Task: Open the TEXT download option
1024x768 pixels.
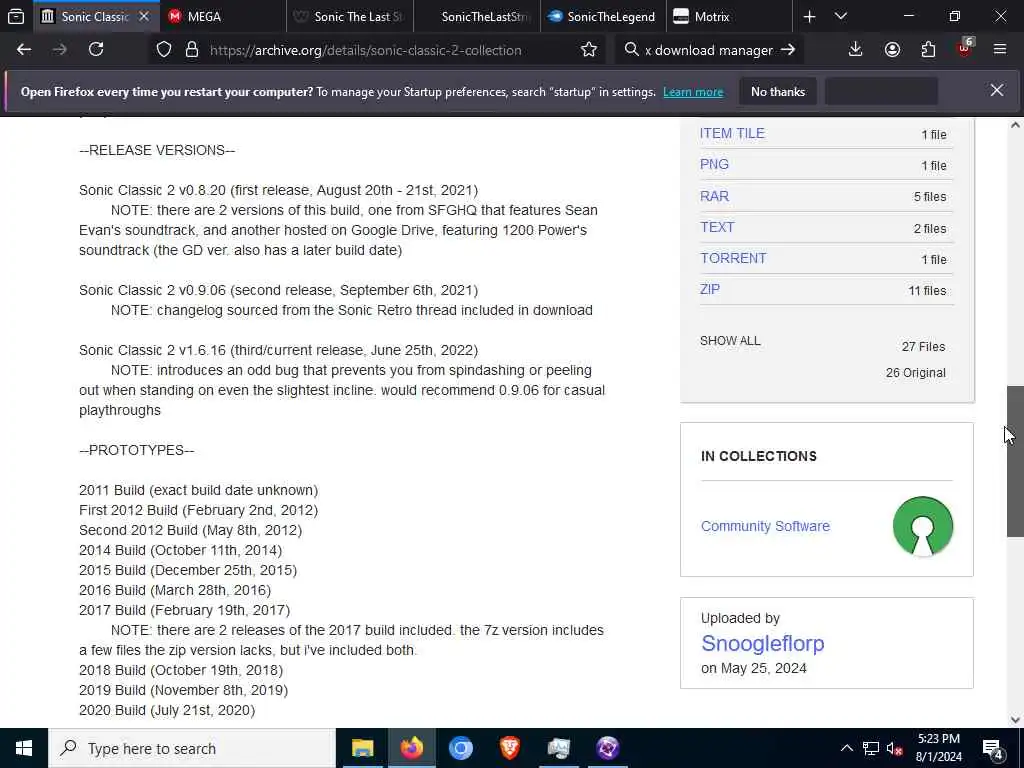Action: click(x=717, y=227)
